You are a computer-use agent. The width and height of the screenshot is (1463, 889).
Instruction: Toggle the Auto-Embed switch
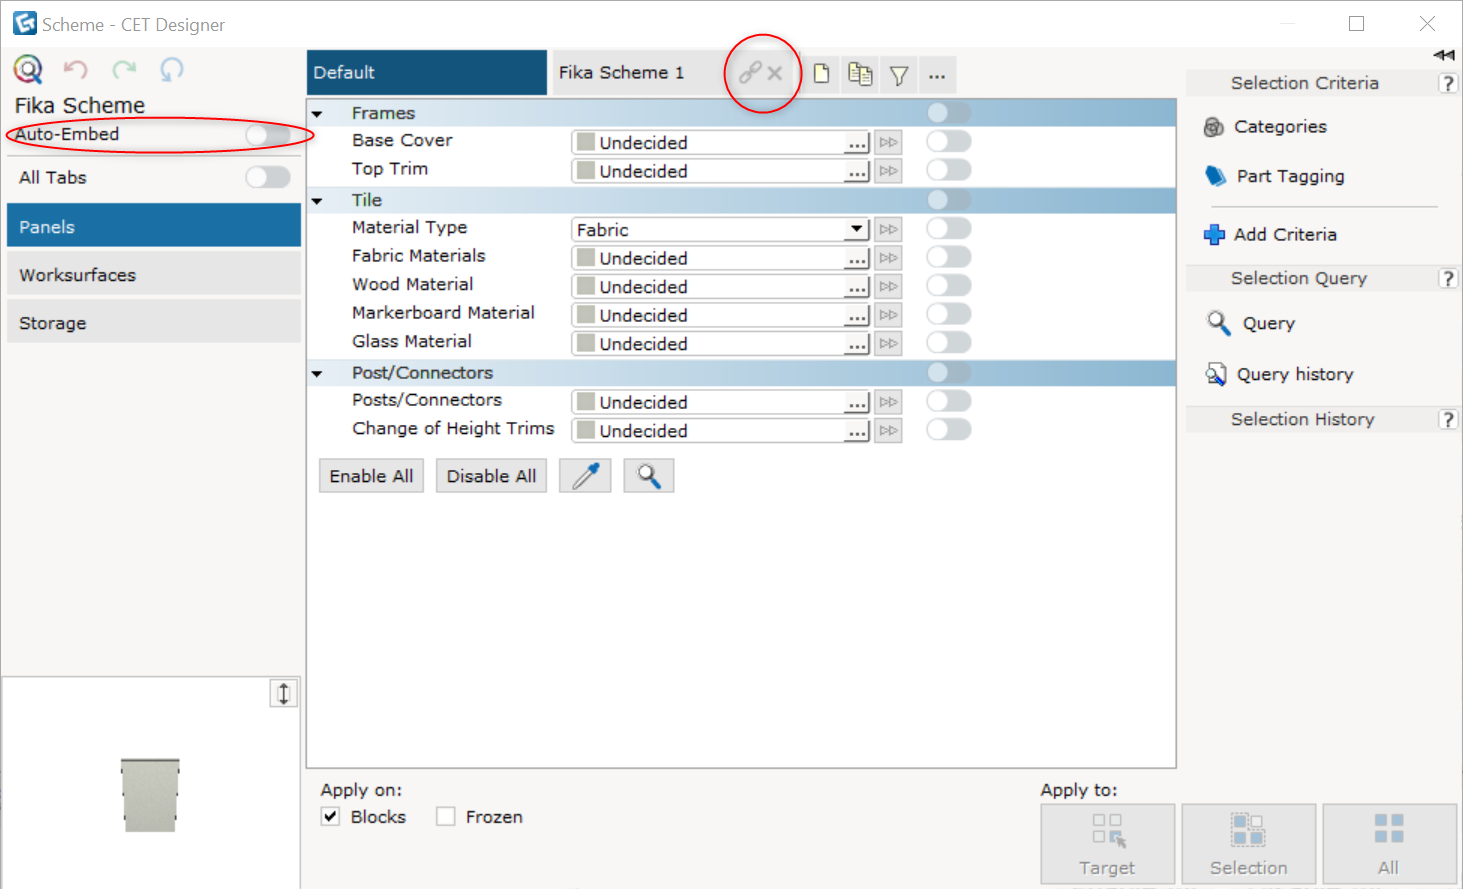coord(268,134)
